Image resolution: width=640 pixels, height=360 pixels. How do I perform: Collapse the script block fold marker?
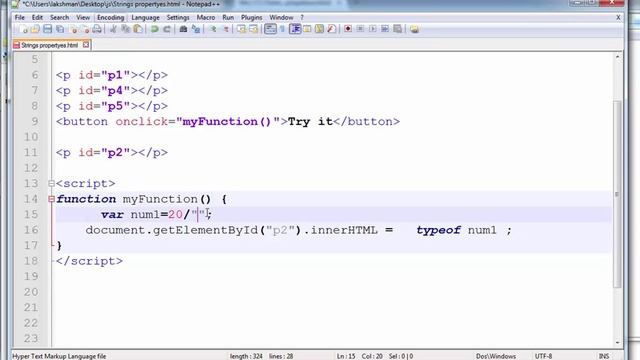click(51, 184)
